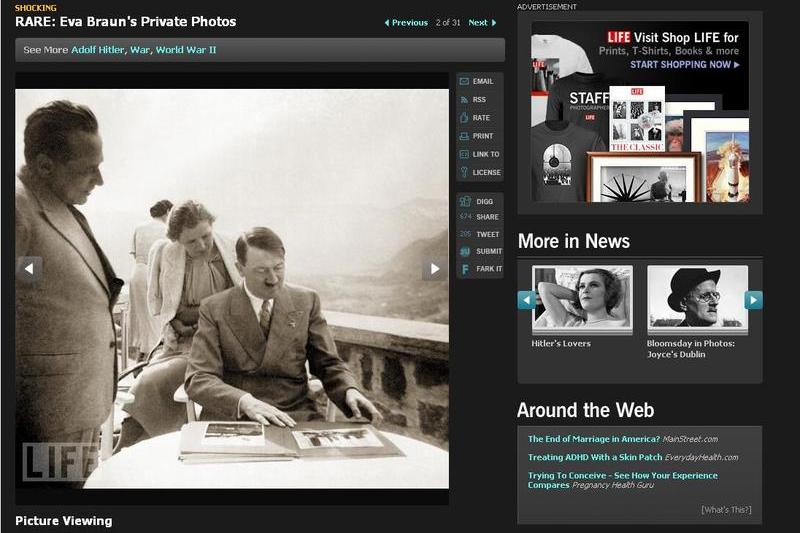Click the Submit social icon
Viewport: 800px width, 533px height.
[465, 251]
